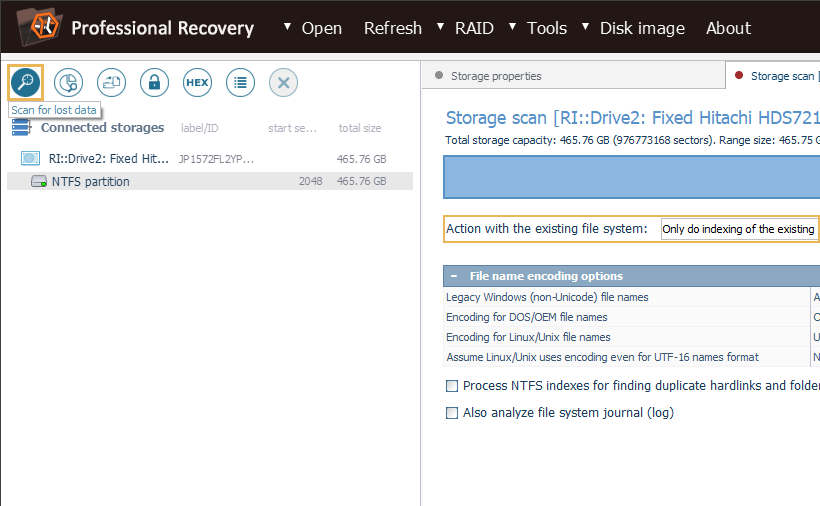820x506 pixels.
Task: Click the Connected storages stack icon
Action: pos(21,128)
